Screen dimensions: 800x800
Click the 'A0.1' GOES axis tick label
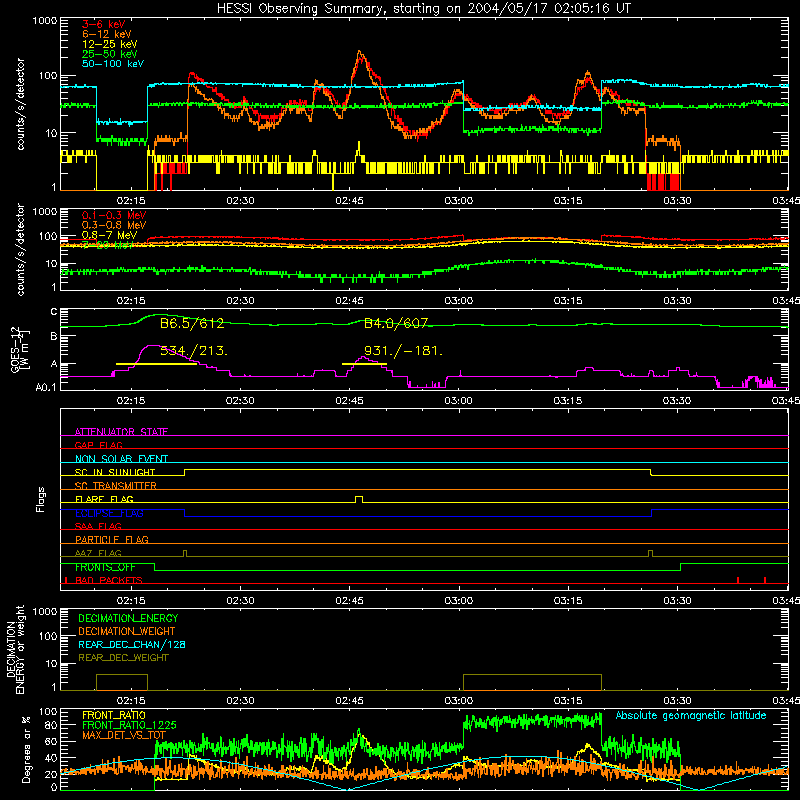46,388
